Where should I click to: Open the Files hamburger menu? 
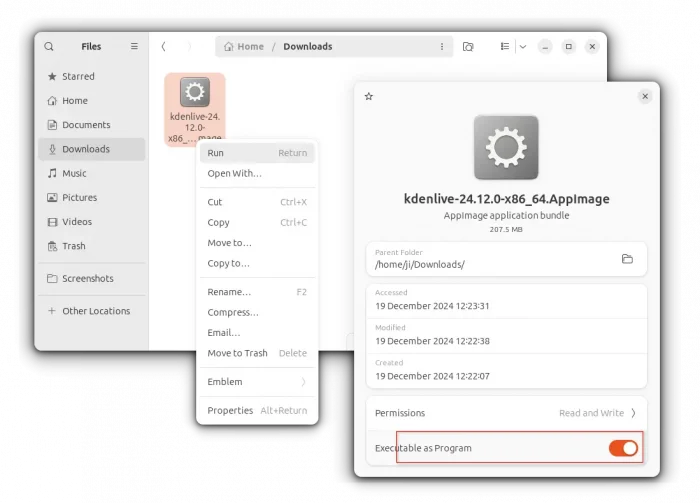pyautogui.click(x=134, y=46)
